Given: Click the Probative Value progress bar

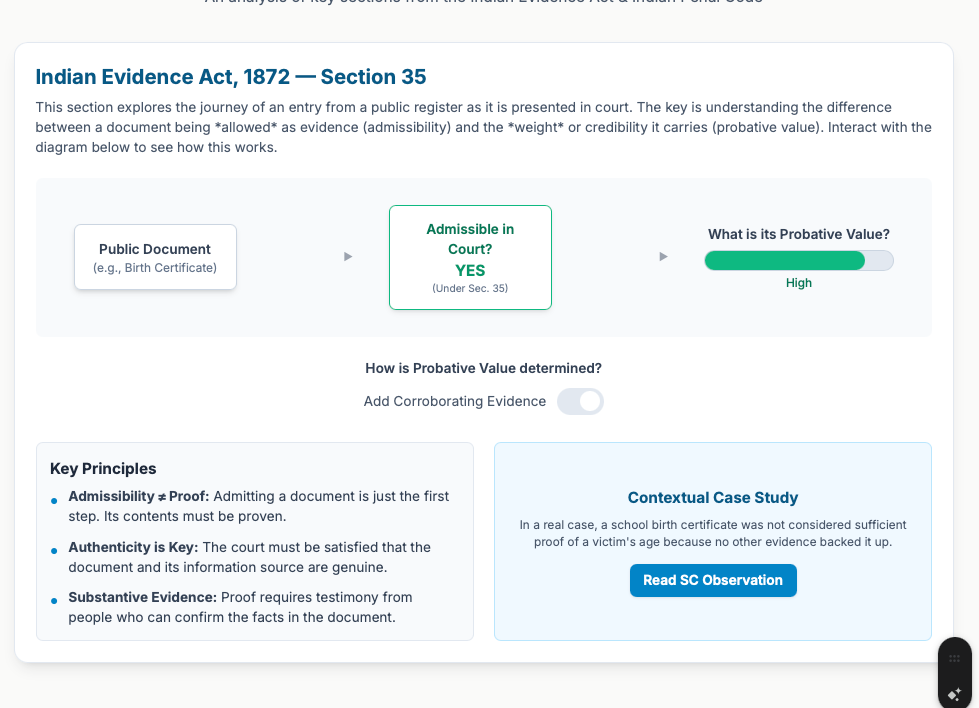Looking at the screenshot, I should pos(798,261).
